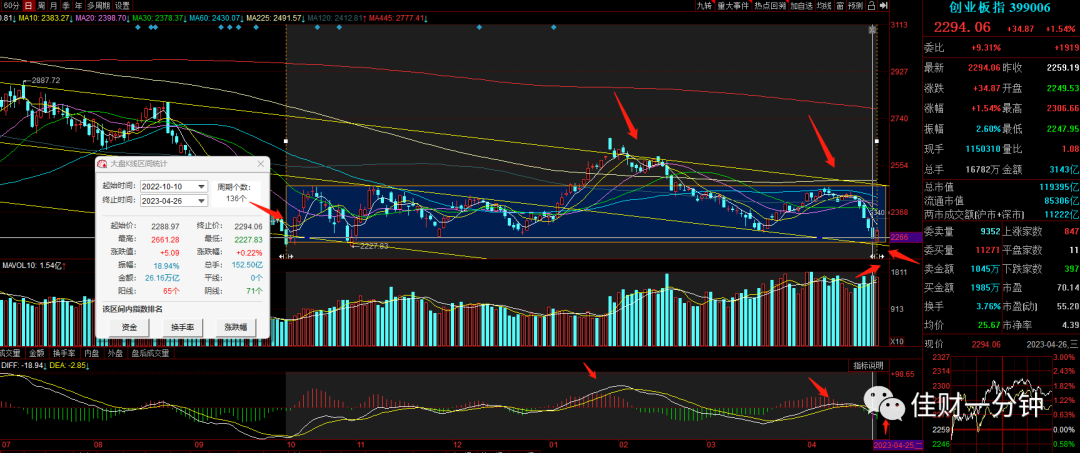Click the MA225 moving average label
This screenshot has height=453, width=1080.
click(274, 18)
